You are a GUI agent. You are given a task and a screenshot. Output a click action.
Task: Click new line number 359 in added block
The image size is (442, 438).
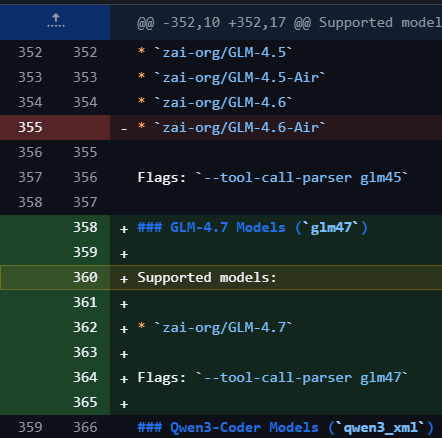tap(85, 252)
